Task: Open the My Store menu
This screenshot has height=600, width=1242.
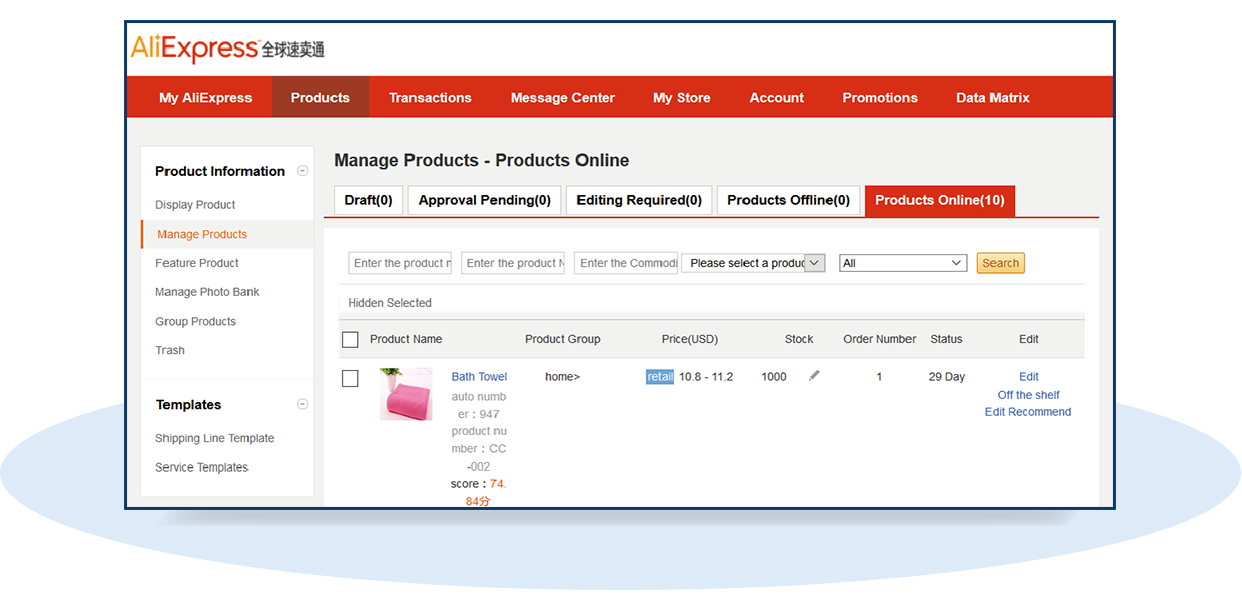Action: click(682, 97)
